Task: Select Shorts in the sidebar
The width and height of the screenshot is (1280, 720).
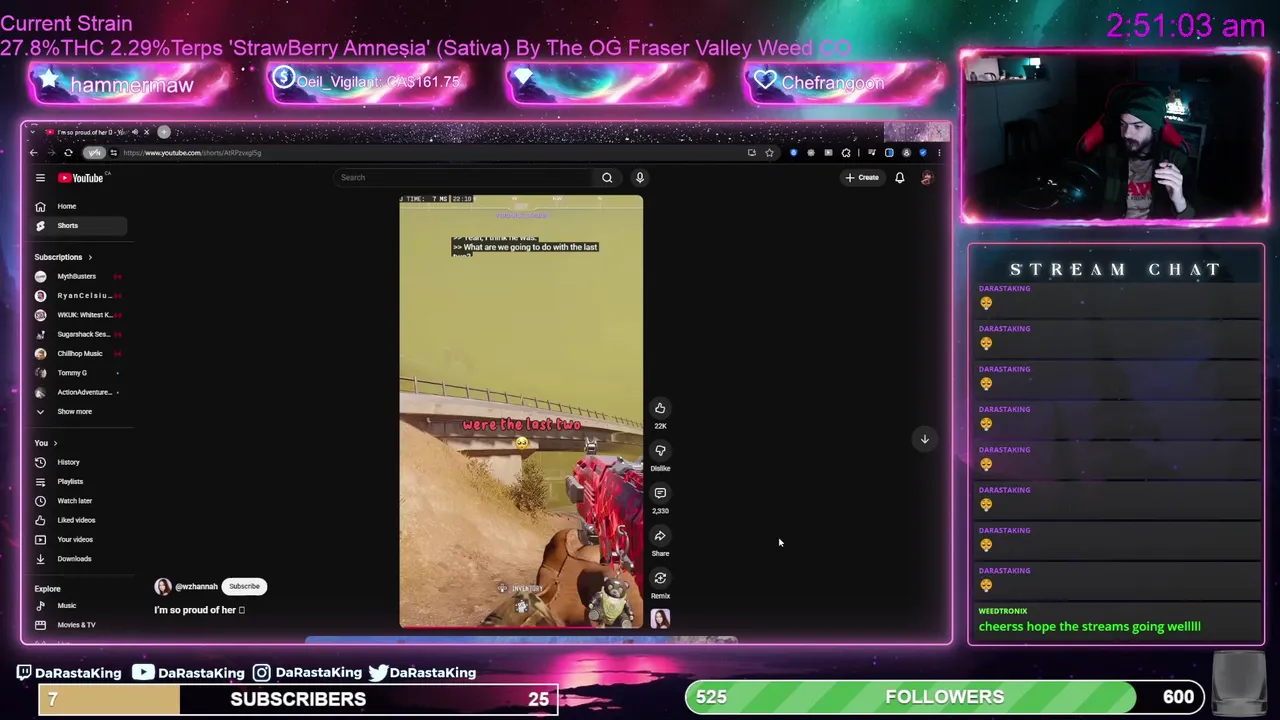Action: (78, 226)
